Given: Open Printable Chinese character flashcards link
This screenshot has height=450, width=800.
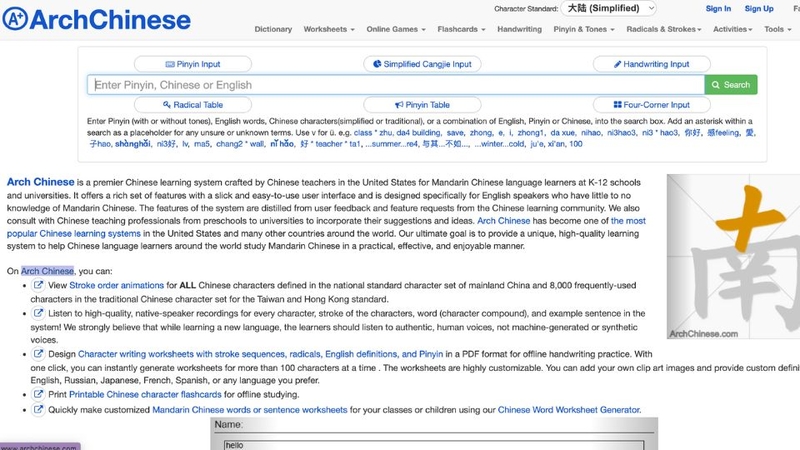Looking at the screenshot, I should [x=145, y=394].
